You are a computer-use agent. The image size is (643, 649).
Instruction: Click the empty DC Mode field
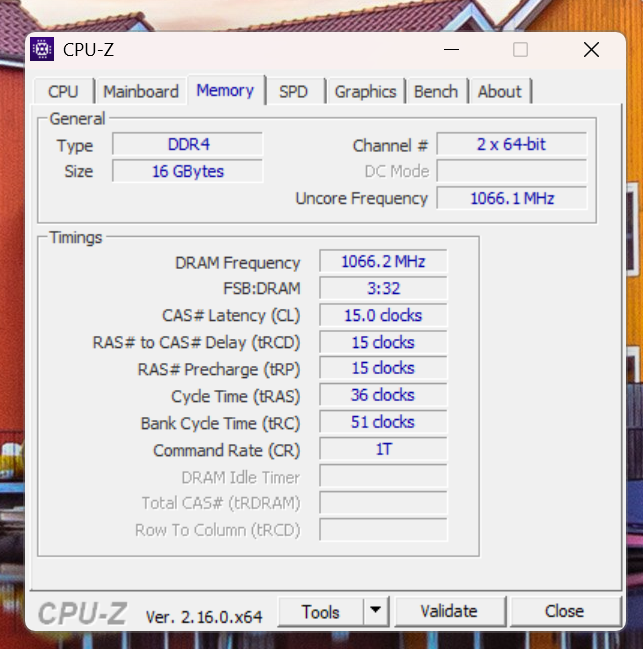pos(512,171)
